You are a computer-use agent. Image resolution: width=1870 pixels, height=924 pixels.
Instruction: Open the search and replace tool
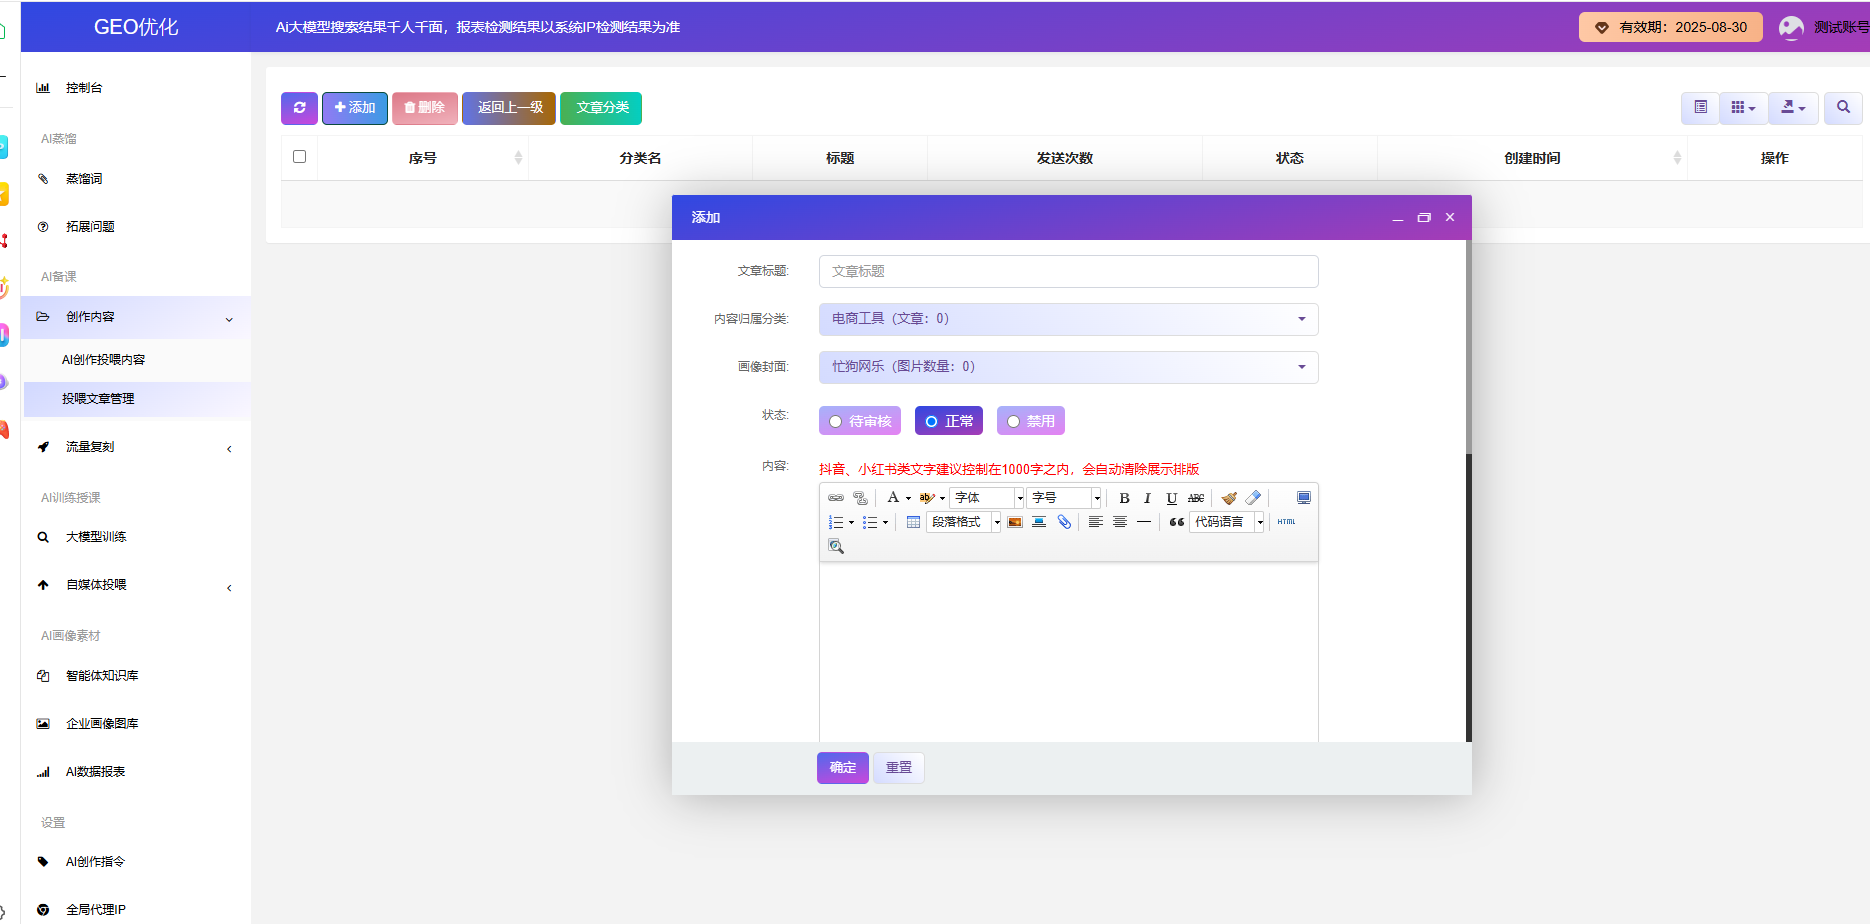tap(836, 546)
